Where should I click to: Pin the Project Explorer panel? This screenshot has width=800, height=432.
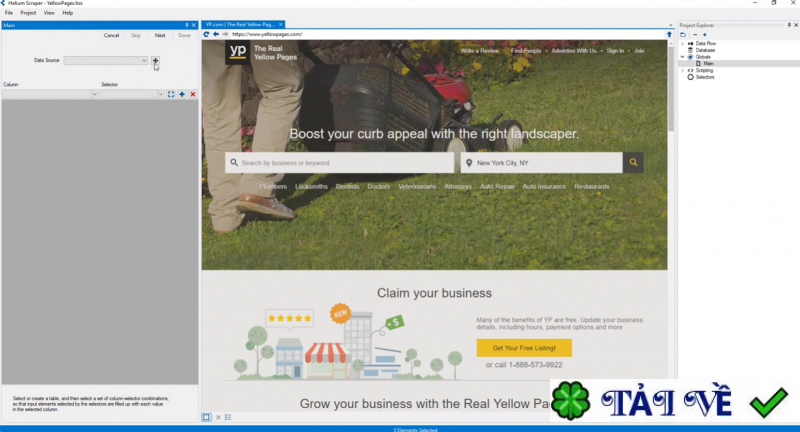(x=789, y=25)
